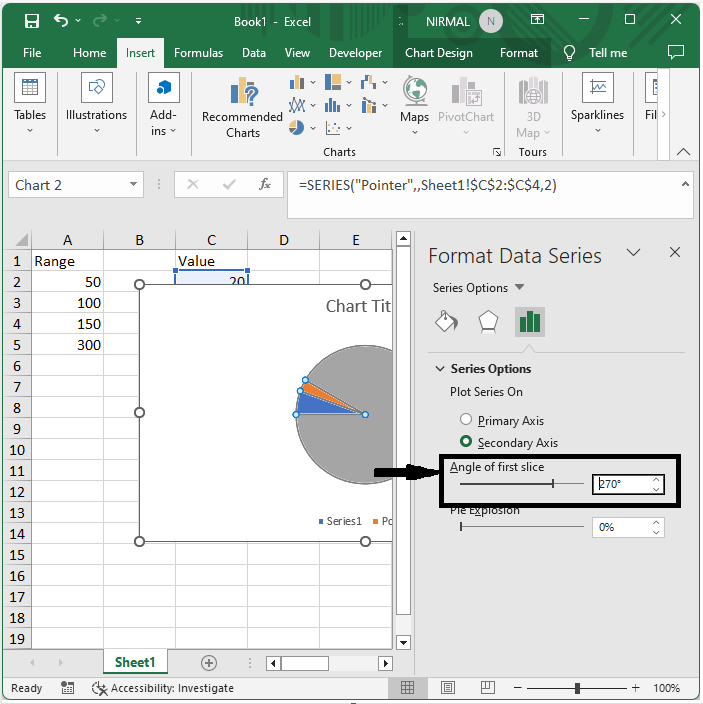This screenshot has width=703, height=704.
Task: Insert a Line or Area chart
Action: 297,106
